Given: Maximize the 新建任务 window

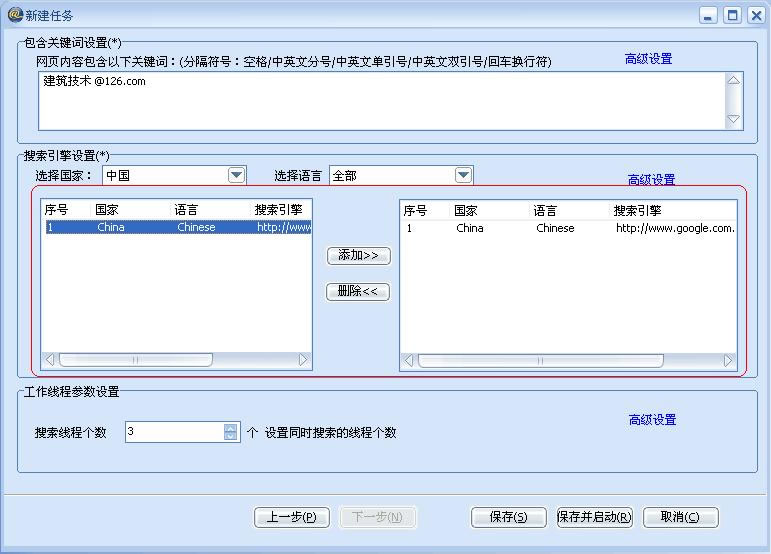Looking at the screenshot, I should coord(733,15).
